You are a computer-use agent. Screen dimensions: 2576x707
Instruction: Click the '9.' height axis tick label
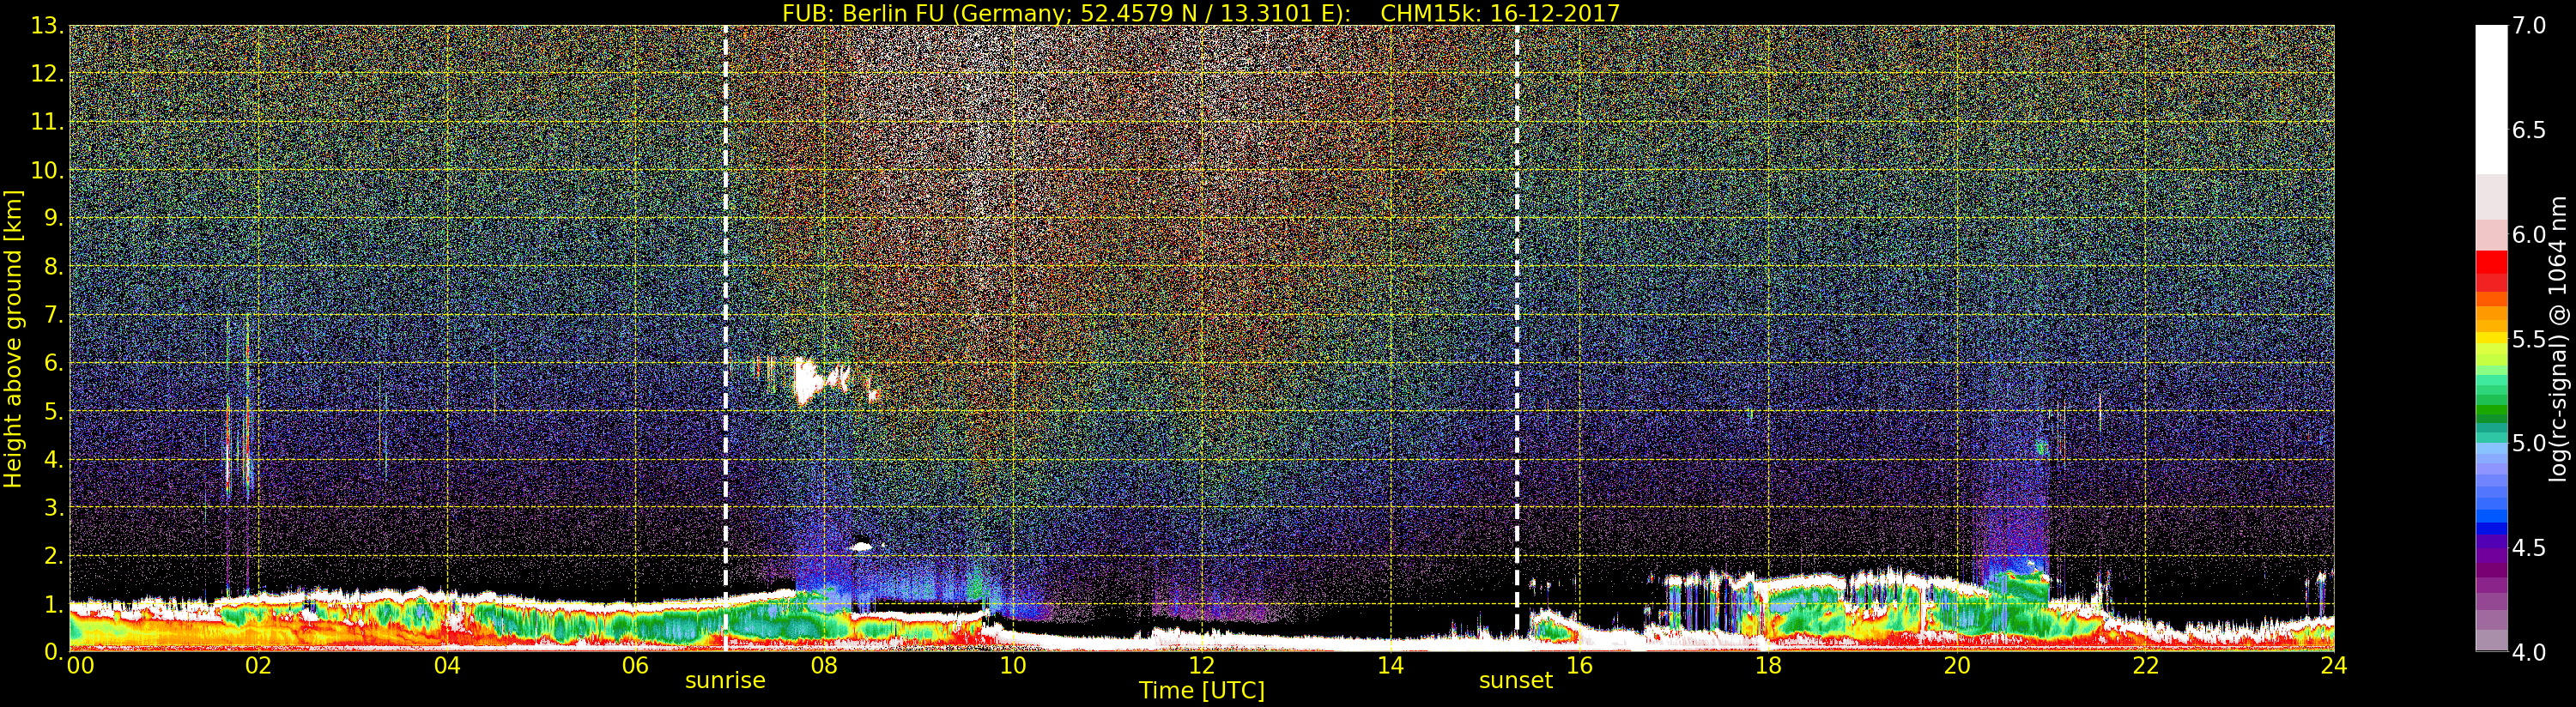point(53,218)
